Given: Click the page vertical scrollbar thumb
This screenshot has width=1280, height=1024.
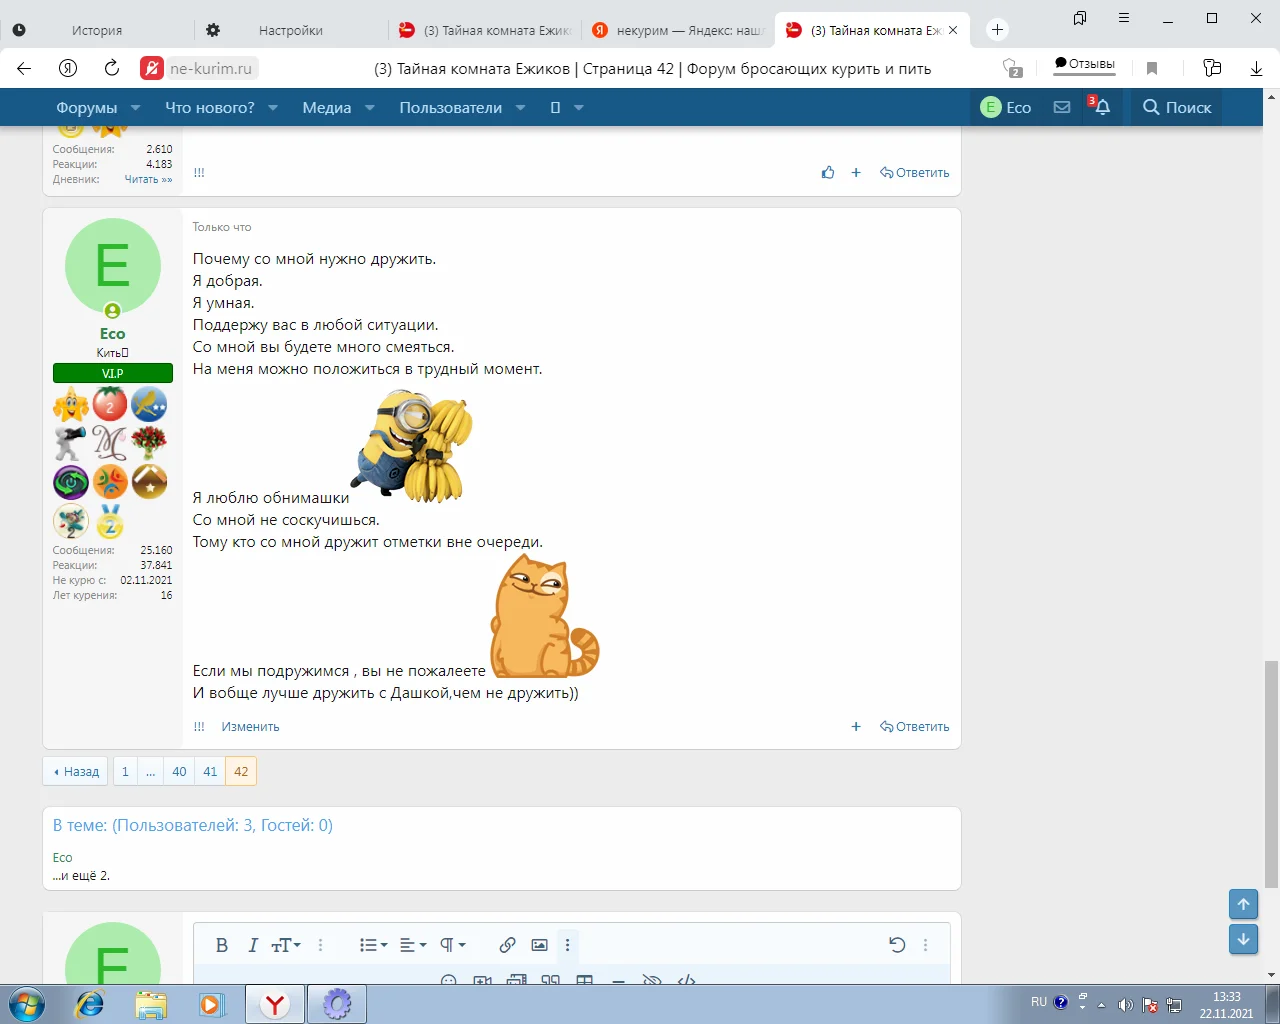Looking at the screenshot, I should click(x=1271, y=774).
